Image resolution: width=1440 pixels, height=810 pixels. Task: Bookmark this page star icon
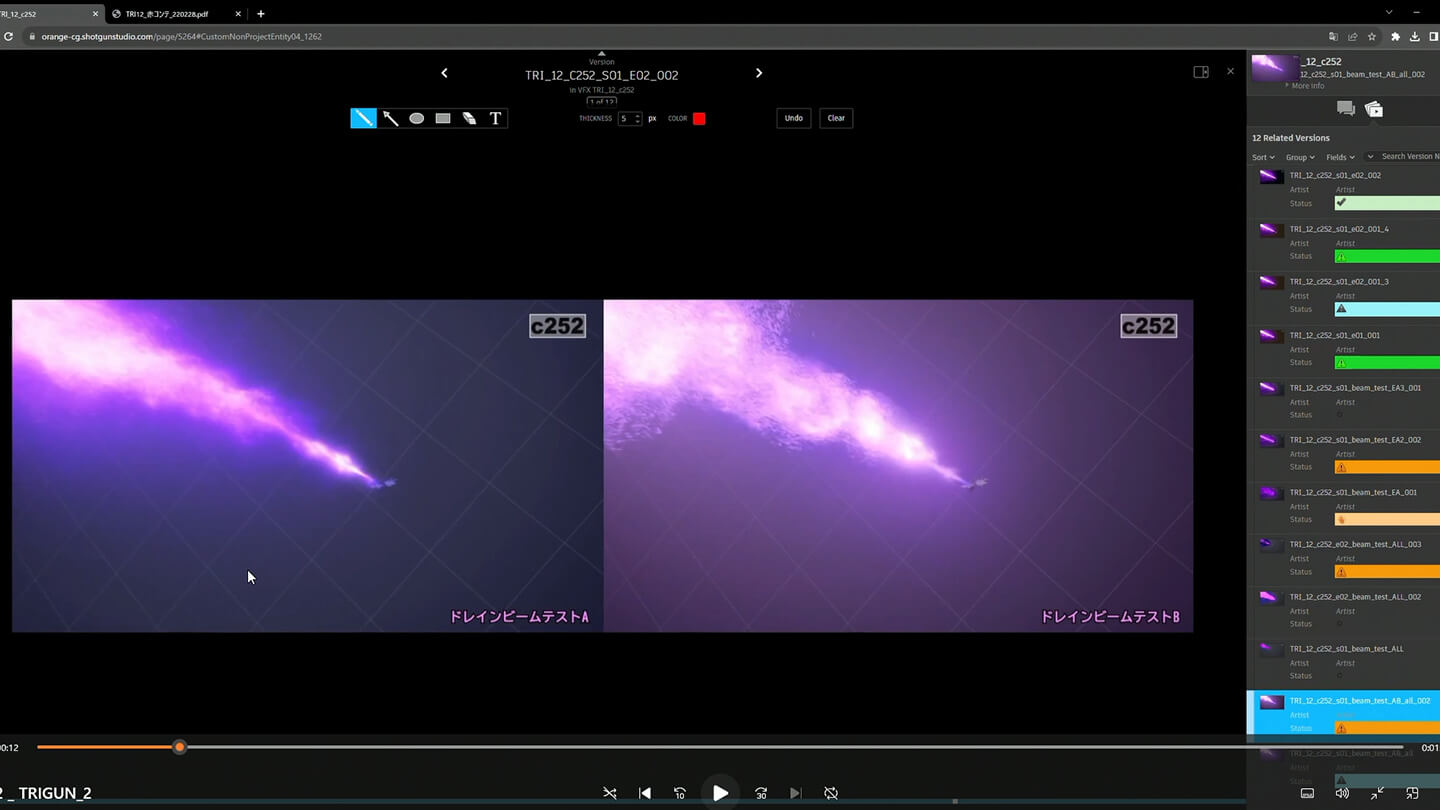(1371, 37)
